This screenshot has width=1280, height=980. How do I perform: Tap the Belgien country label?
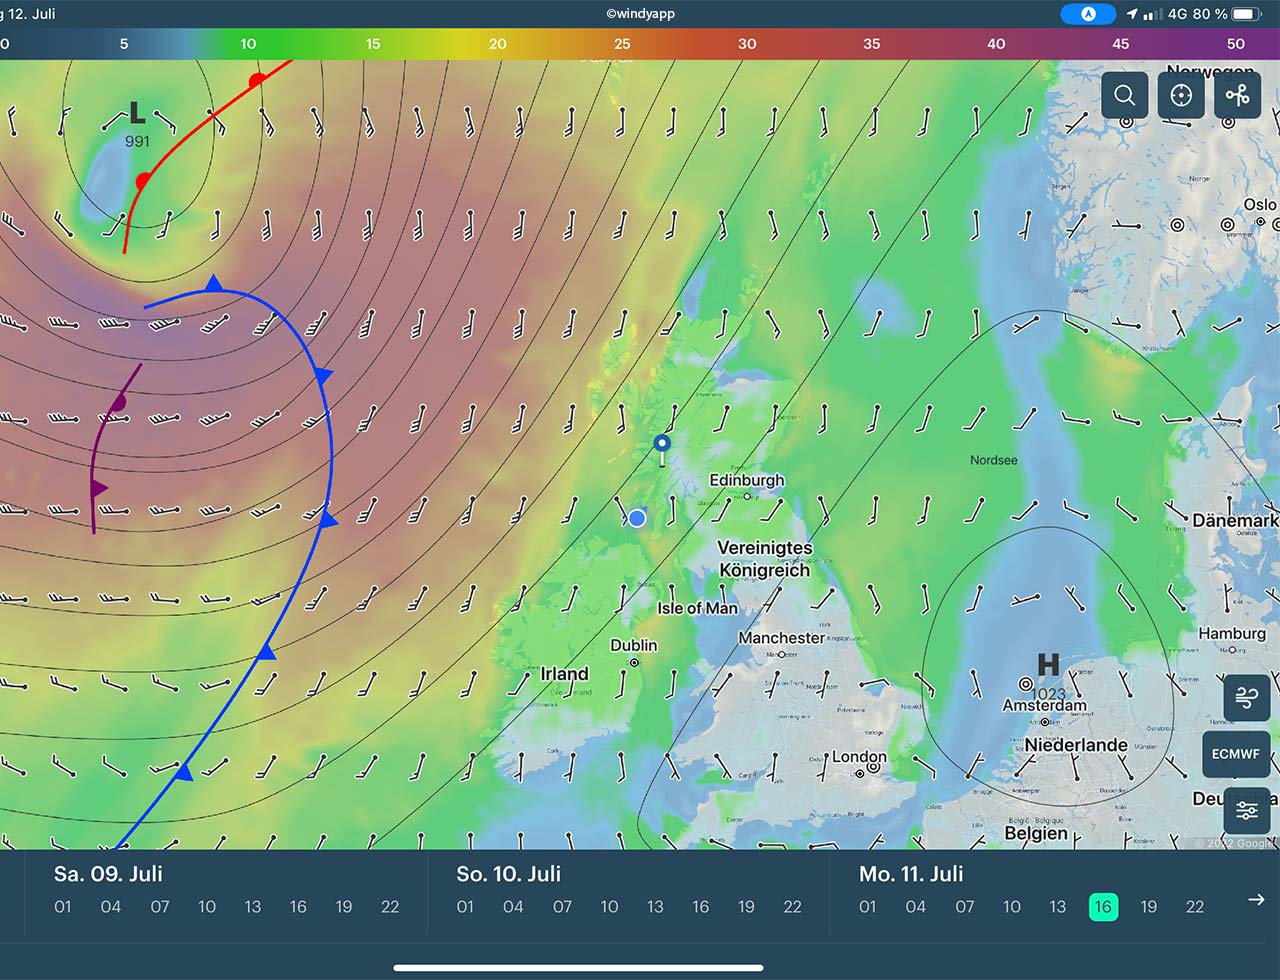coord(1036,833)
